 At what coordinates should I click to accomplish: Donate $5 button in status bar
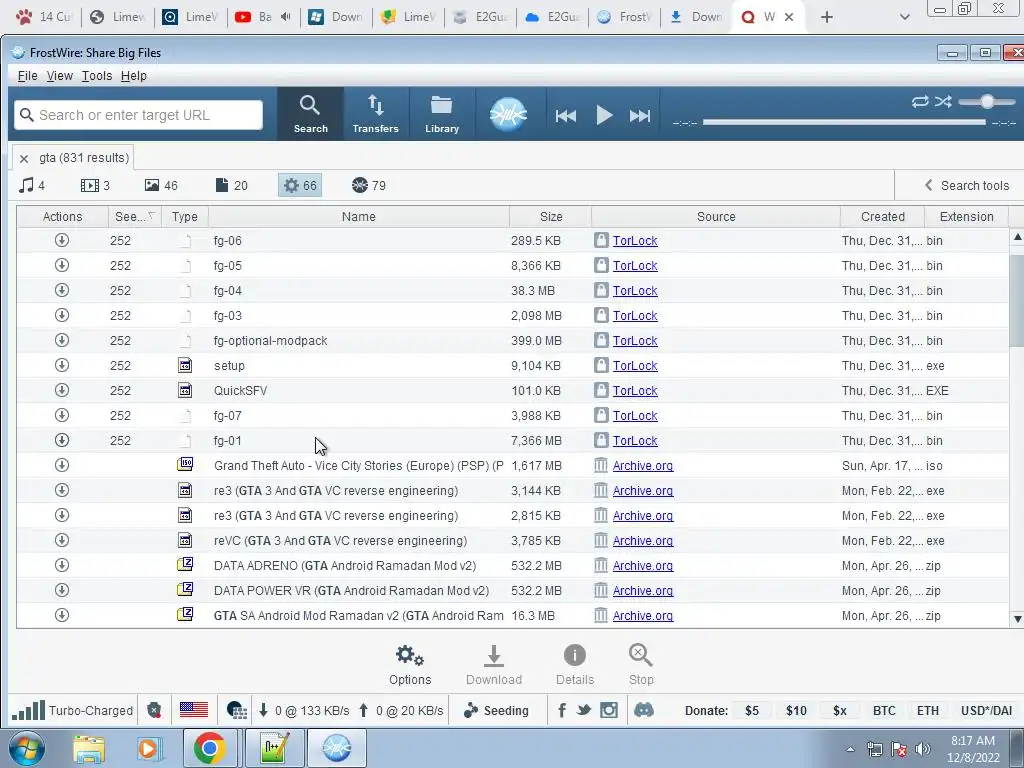point(752,711)
